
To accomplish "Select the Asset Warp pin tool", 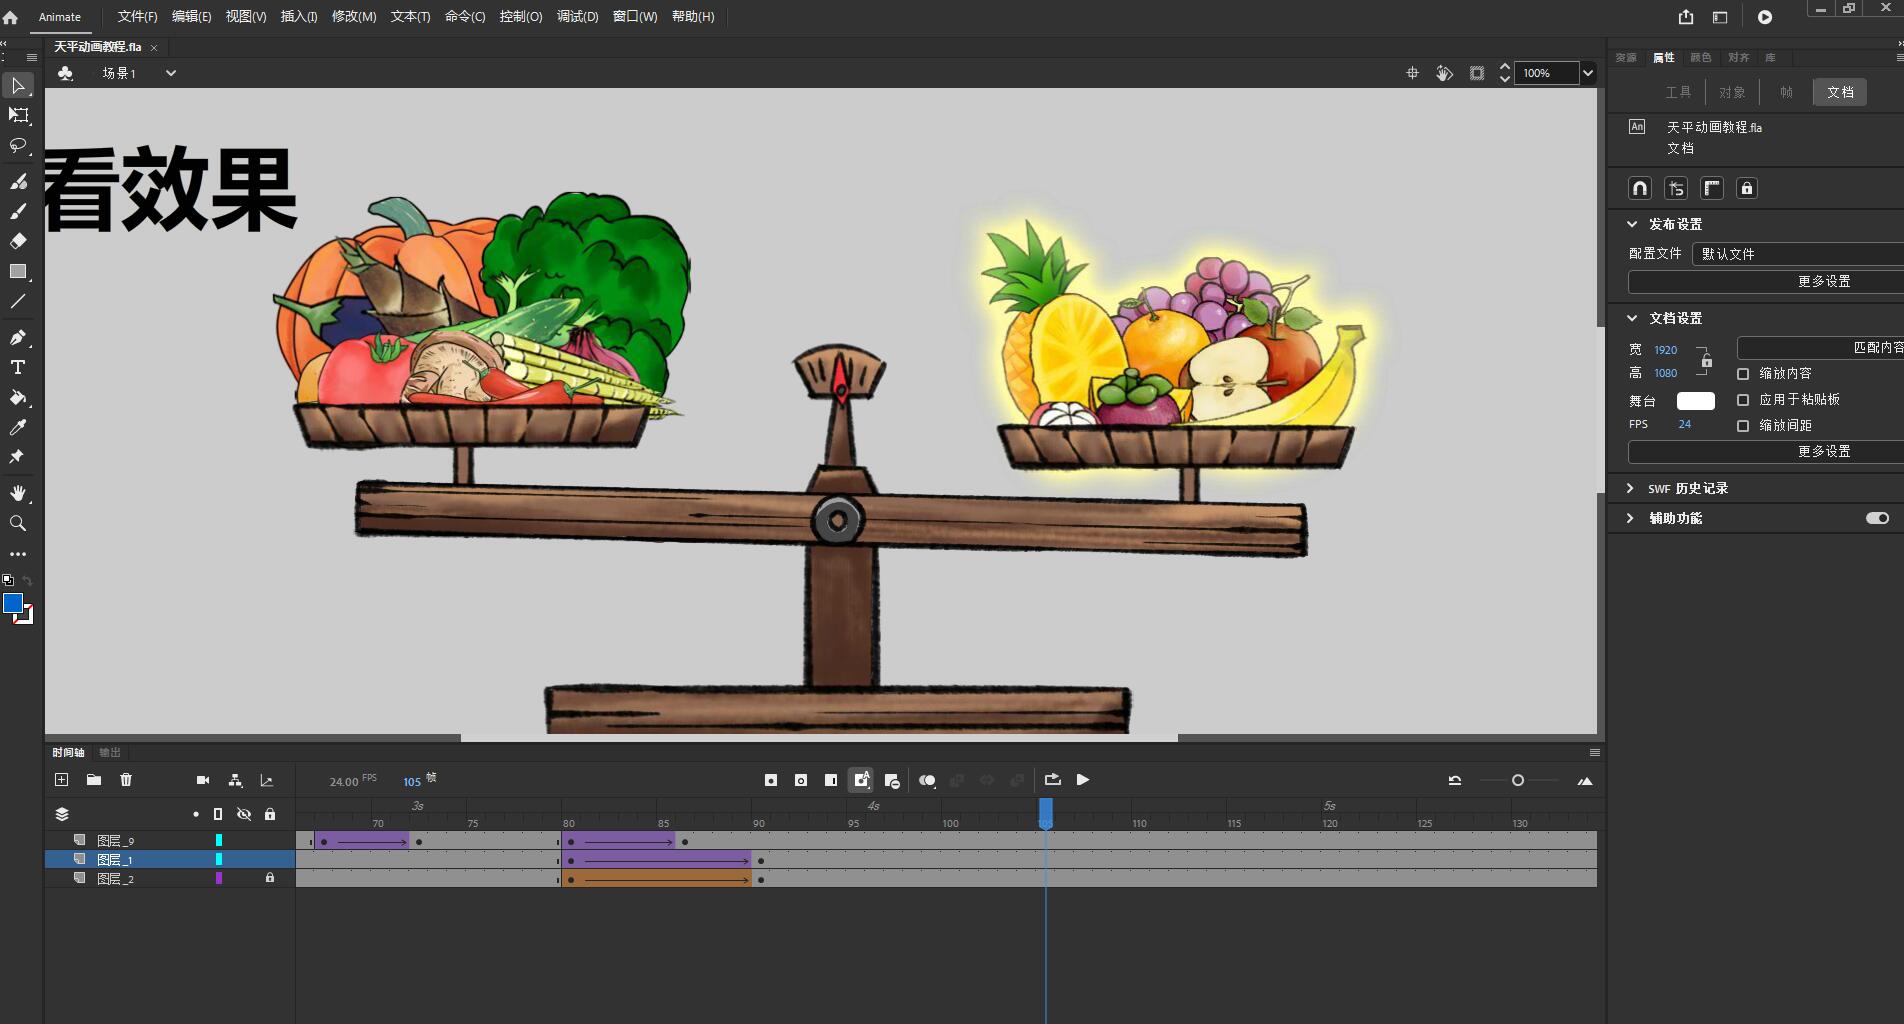I will point(17,457).
